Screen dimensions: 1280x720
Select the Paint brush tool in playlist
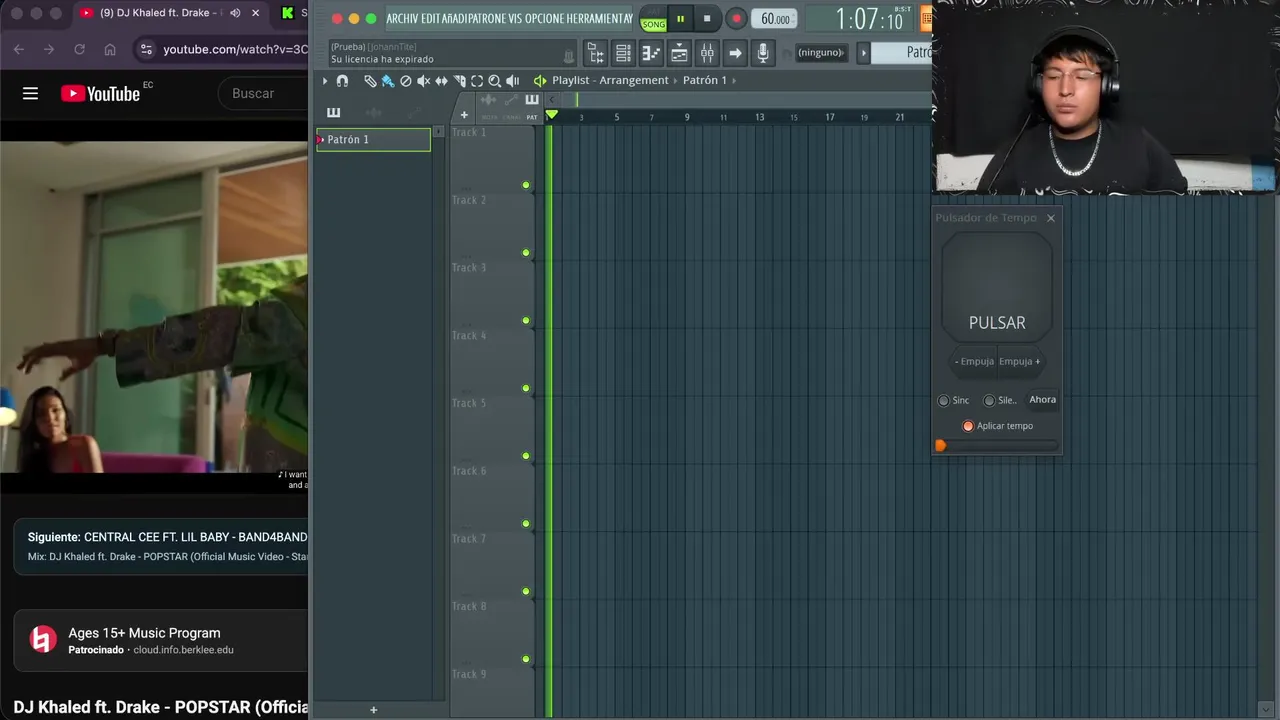(x=388, y=81)
